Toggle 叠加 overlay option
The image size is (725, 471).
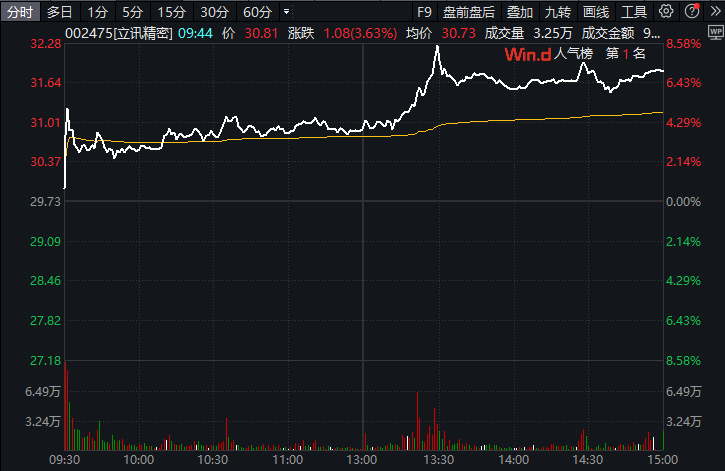pyautogui.click(x=520, y=12)
